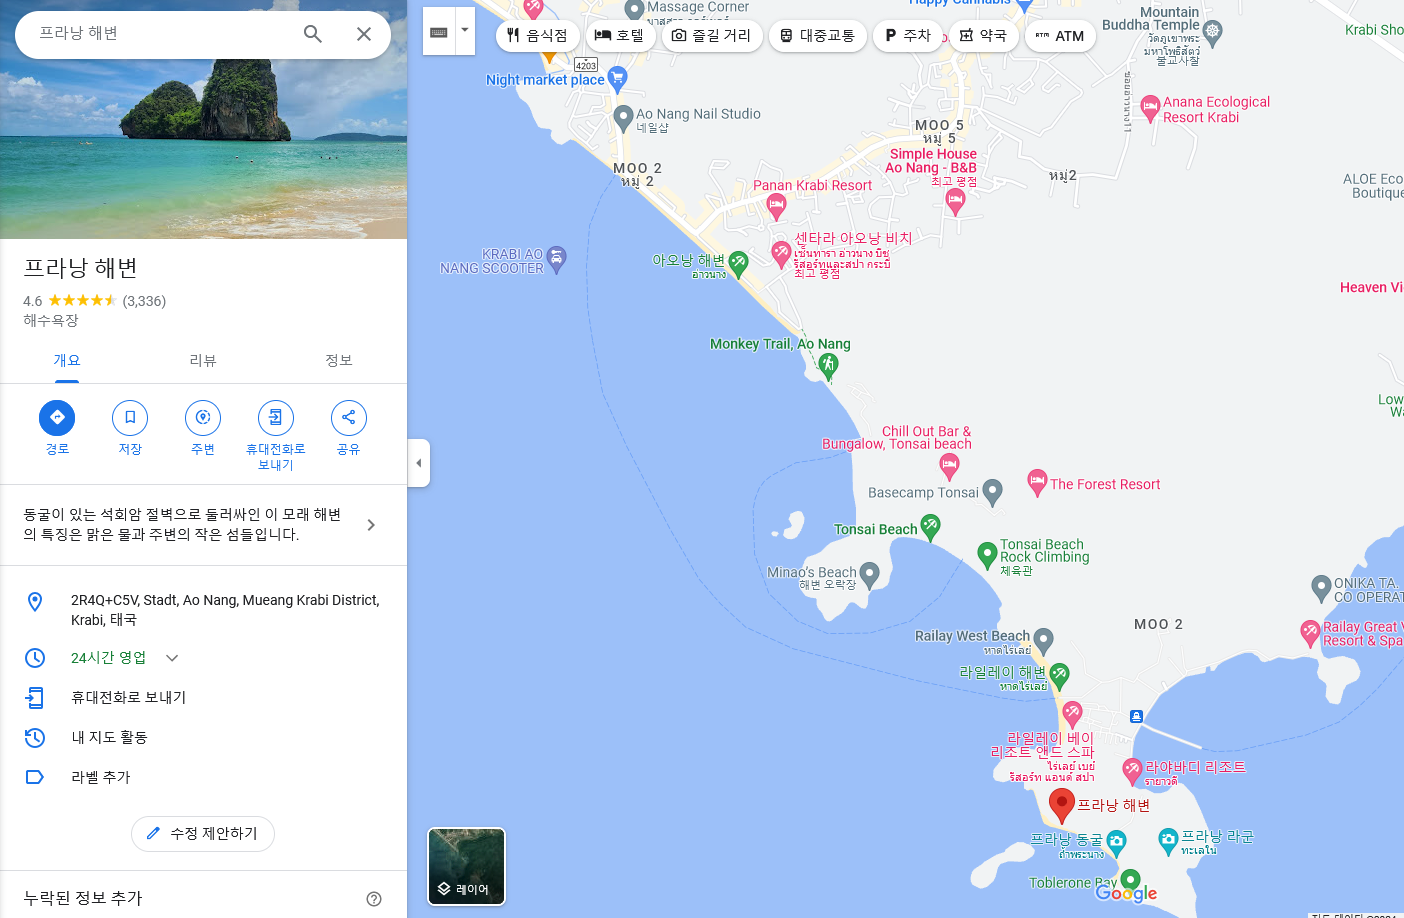This screenshot has height=918, width=1404.
Task: Click the 수정 제안하기 button
Action: click(x=203, y=834)
